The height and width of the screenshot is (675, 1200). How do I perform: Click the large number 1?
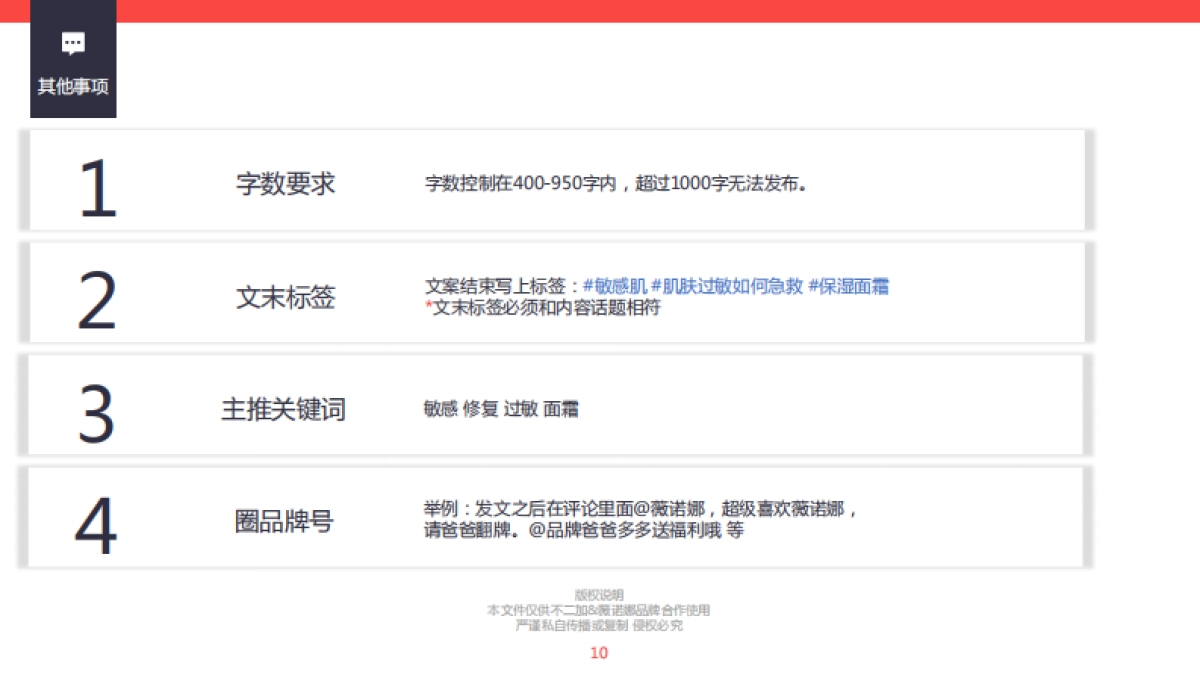coord(97,189)
